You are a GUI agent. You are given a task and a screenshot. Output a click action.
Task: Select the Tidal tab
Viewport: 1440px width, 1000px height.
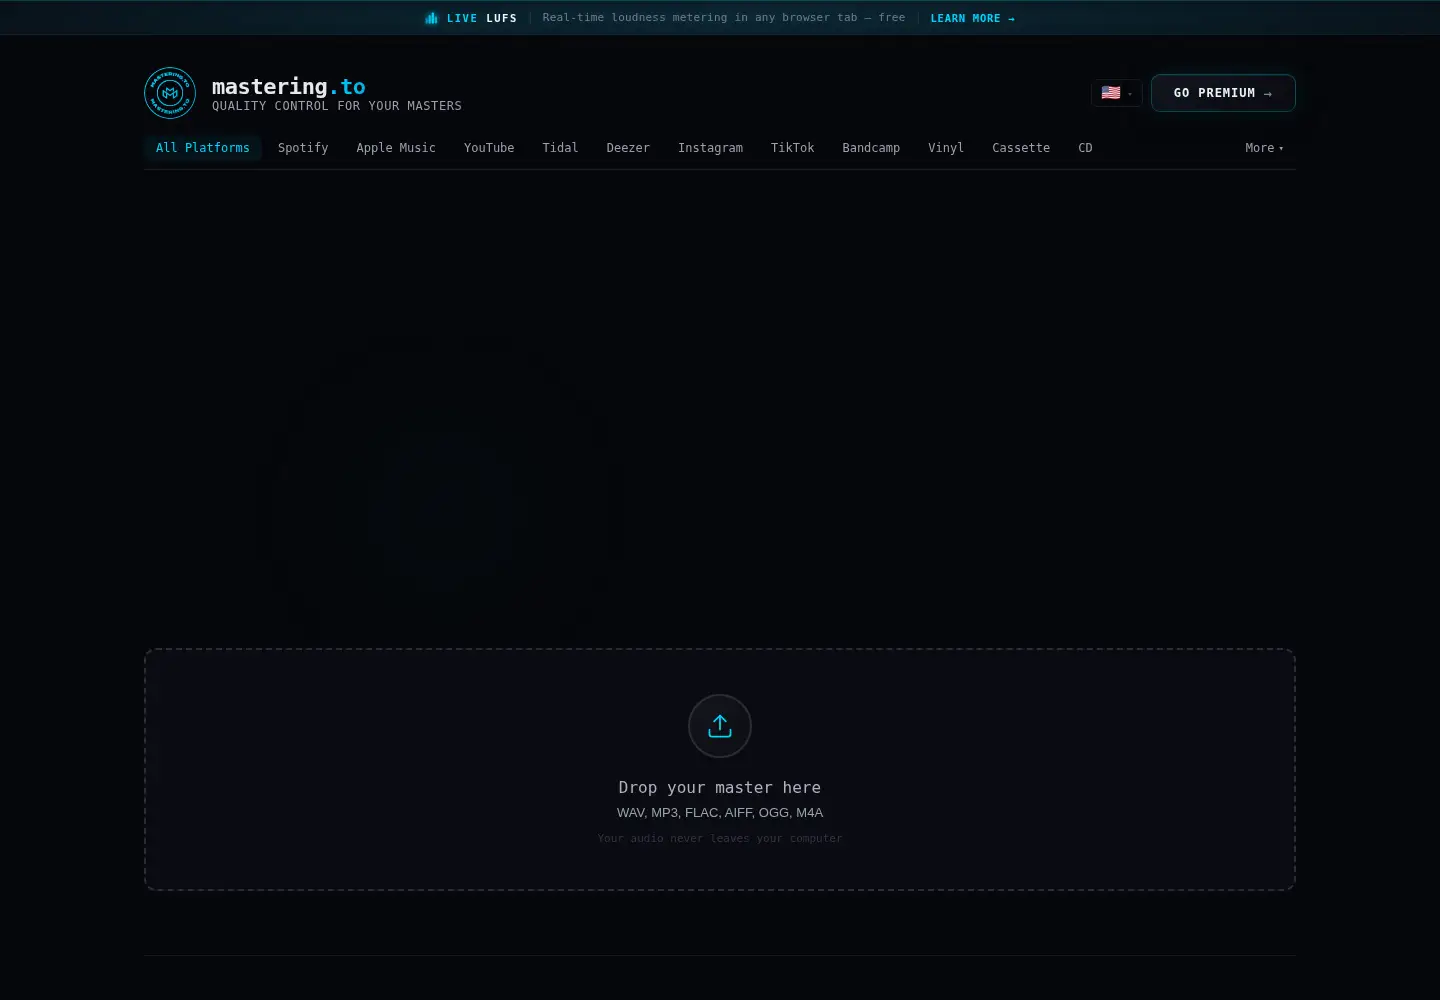point(560,148)
